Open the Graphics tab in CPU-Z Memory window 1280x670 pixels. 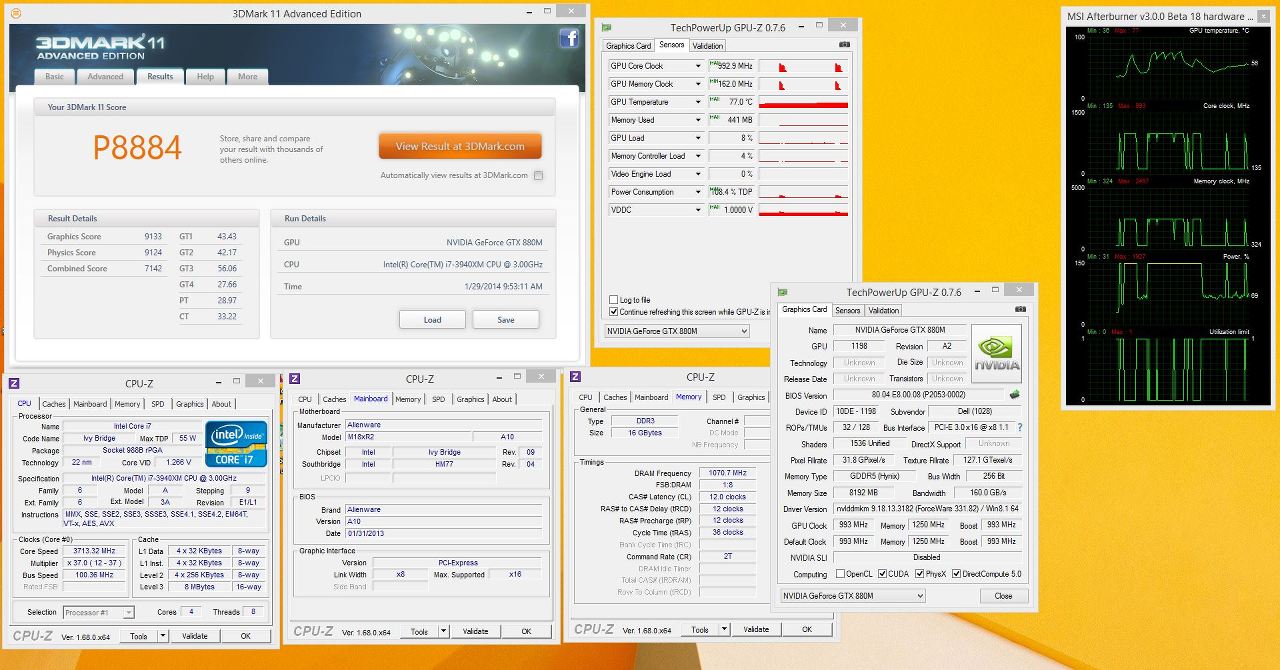point(751,397)
